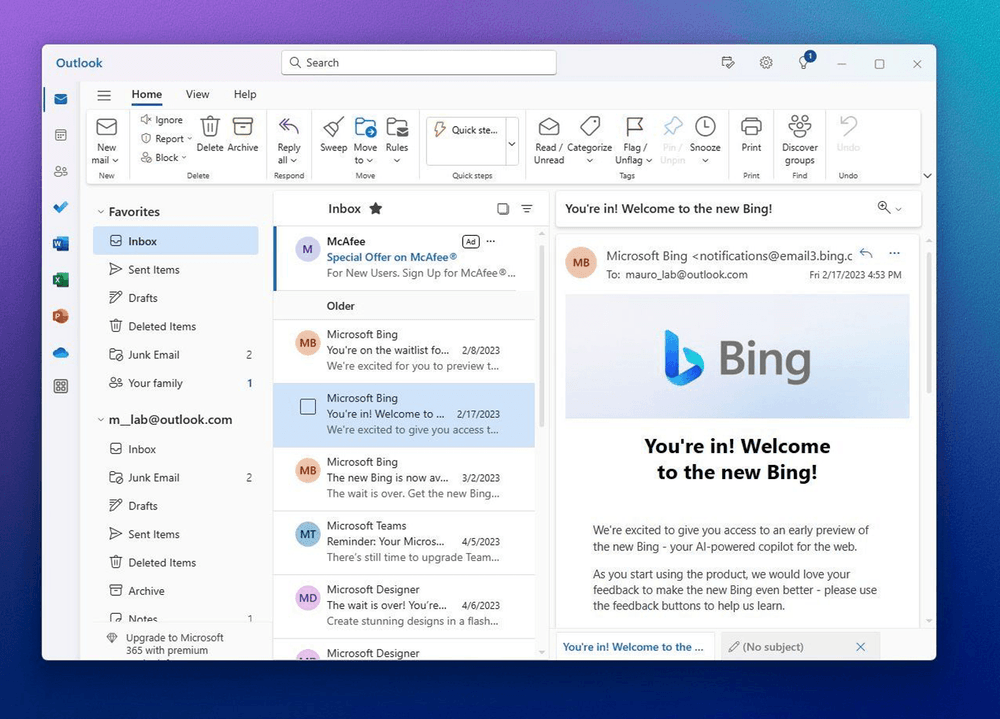Click Discover groups icon

click(799, 128)
